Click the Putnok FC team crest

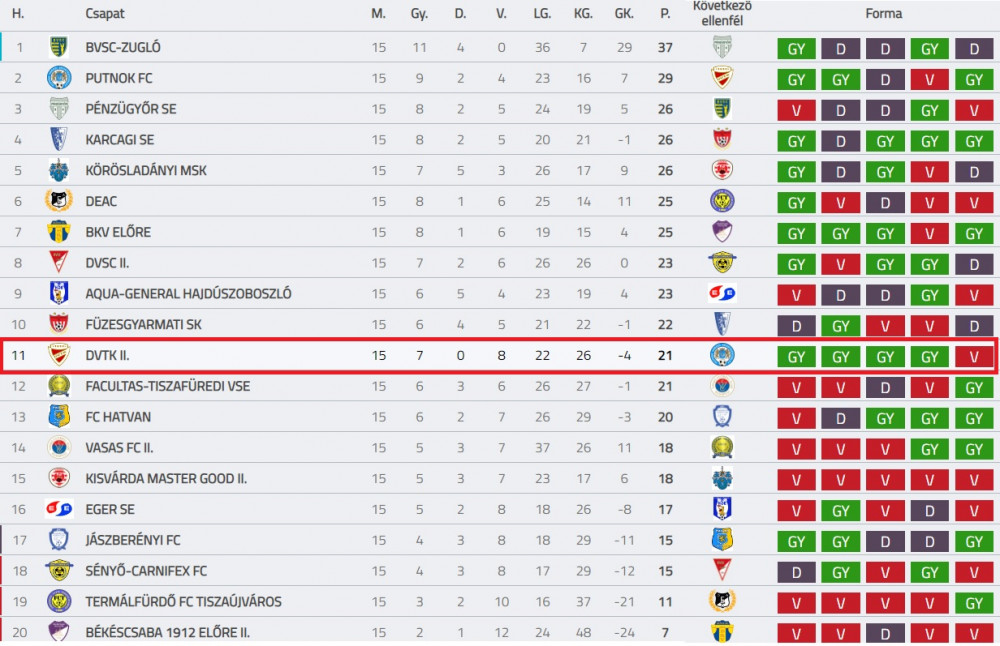click(x=59, y=78)
